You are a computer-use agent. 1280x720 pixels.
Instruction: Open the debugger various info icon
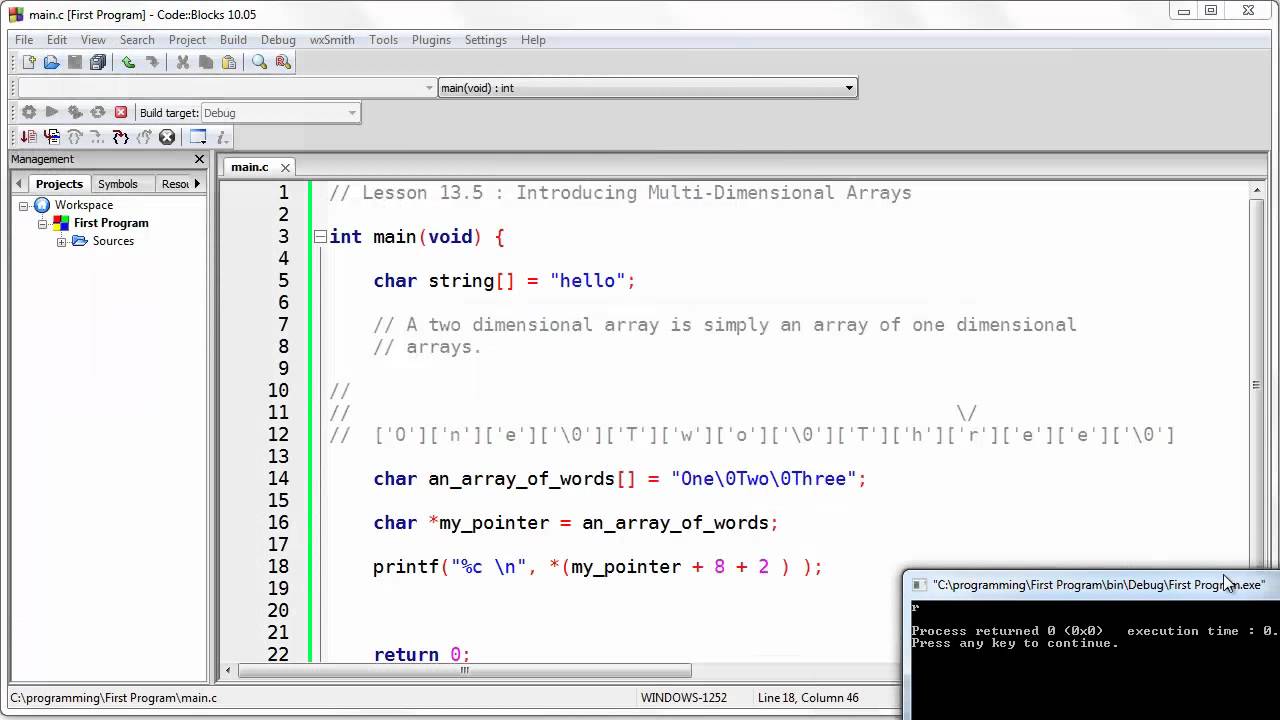tap(222, 137)
